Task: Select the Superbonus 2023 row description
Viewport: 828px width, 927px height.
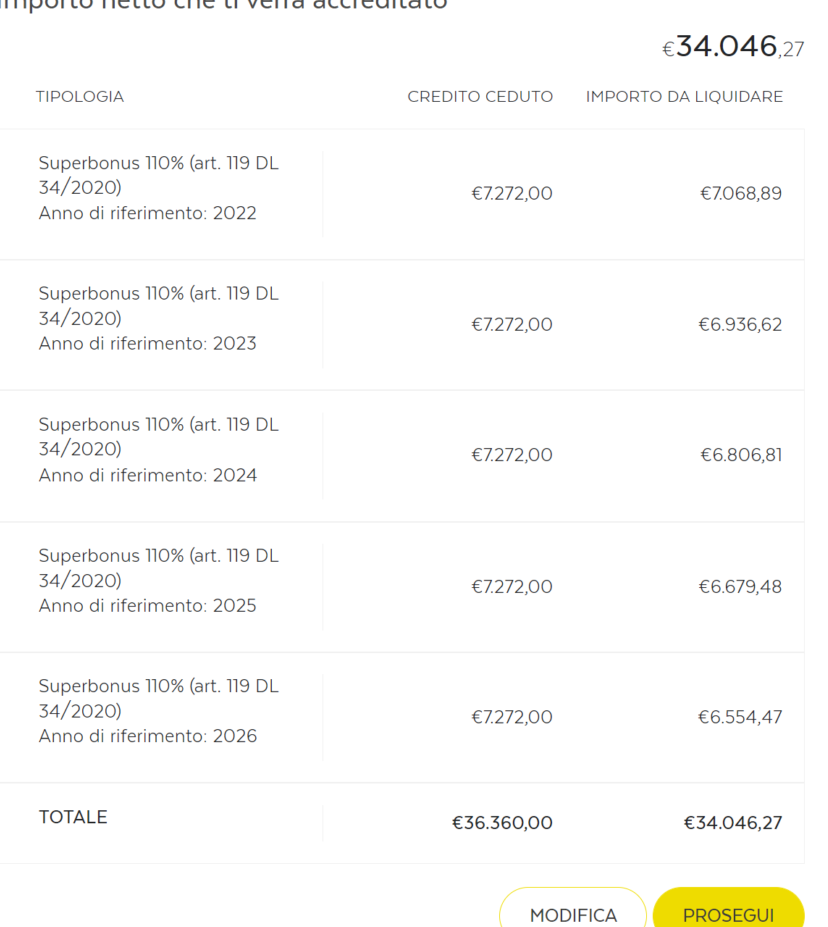Action: pyautogui.click(x=158, y=319)
